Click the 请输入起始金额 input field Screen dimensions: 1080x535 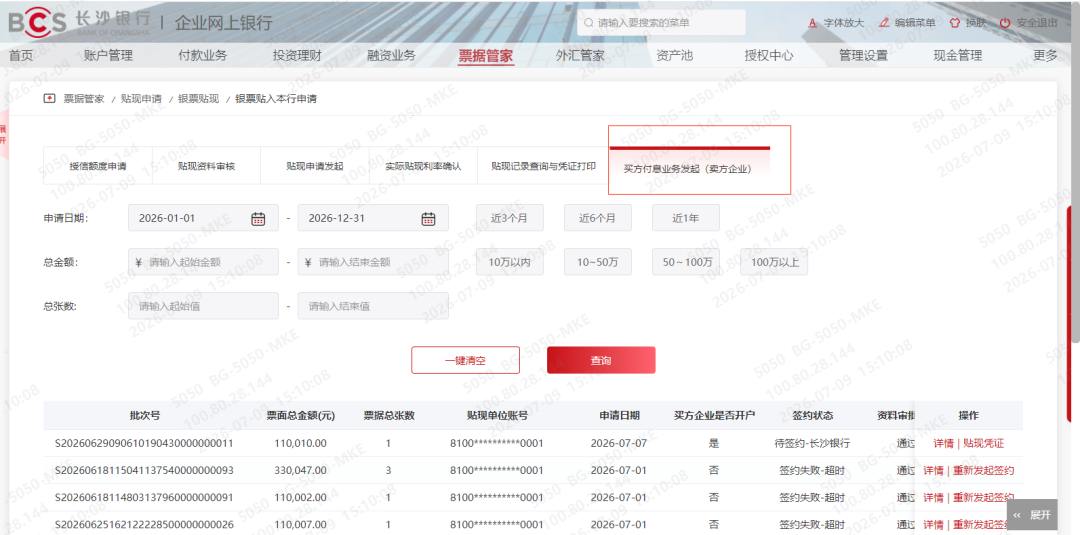(203, 262)
